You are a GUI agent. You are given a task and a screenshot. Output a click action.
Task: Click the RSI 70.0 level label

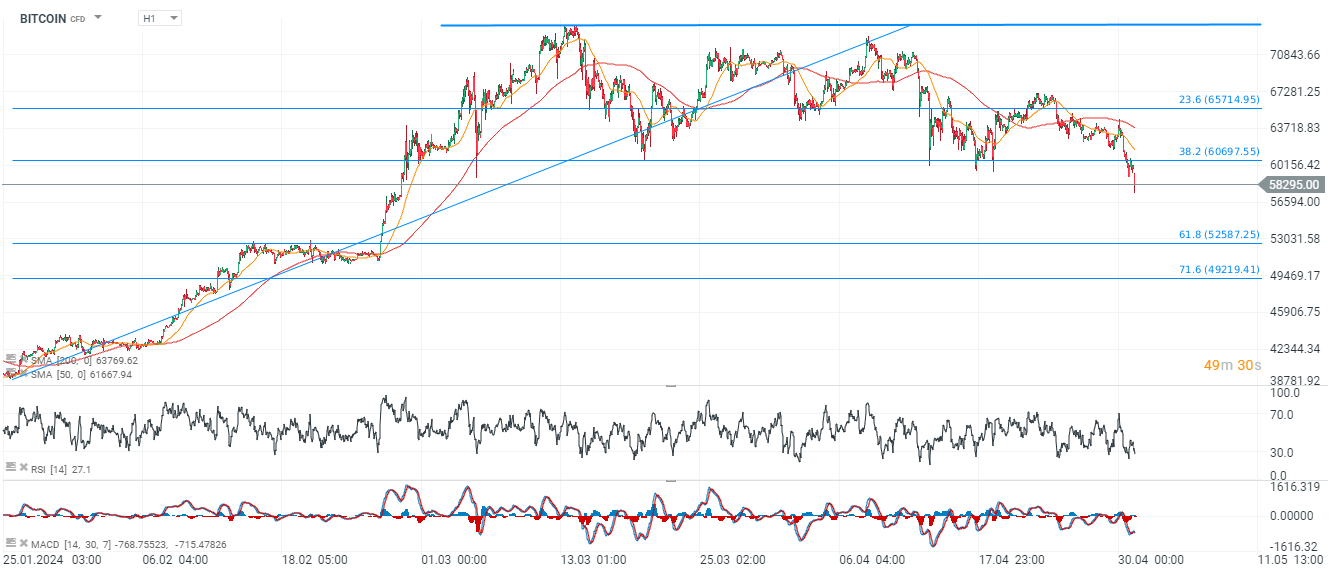pyautogui.click(x=1280, y=414)
